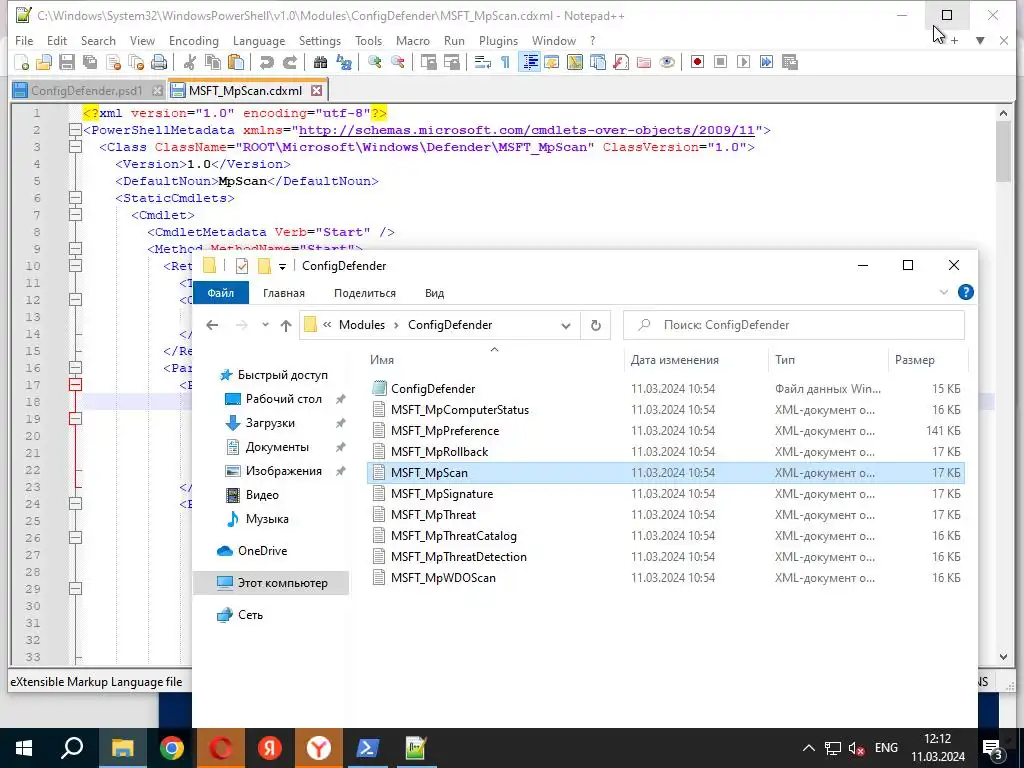Click the Zoom In magnifier icon
1024x768 pixels.
click(x=374, y=62)
